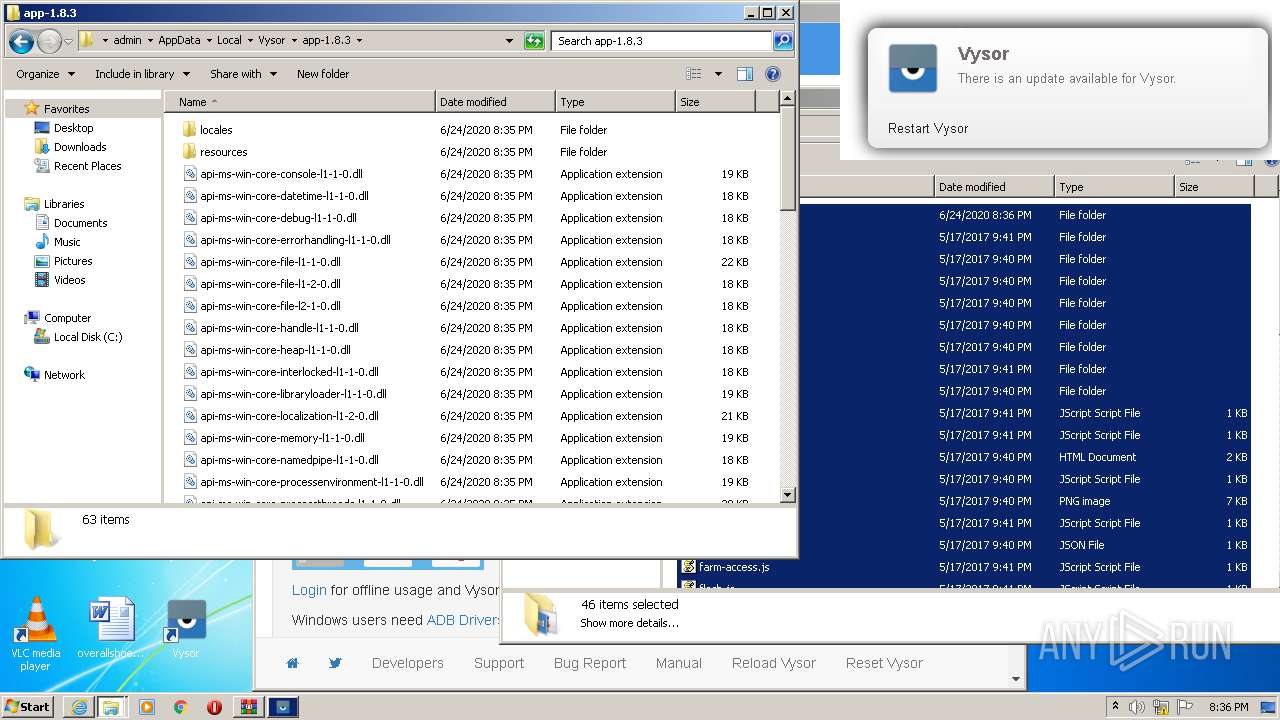Show hidden tray icons arrow
The height and width of the screenshot is (720, 1280).
coord(1116,707)
